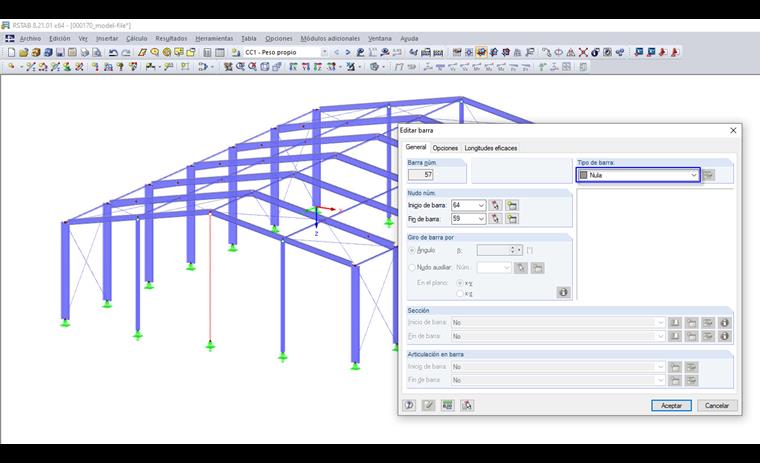Open the Tabla menu

[249, 38]
